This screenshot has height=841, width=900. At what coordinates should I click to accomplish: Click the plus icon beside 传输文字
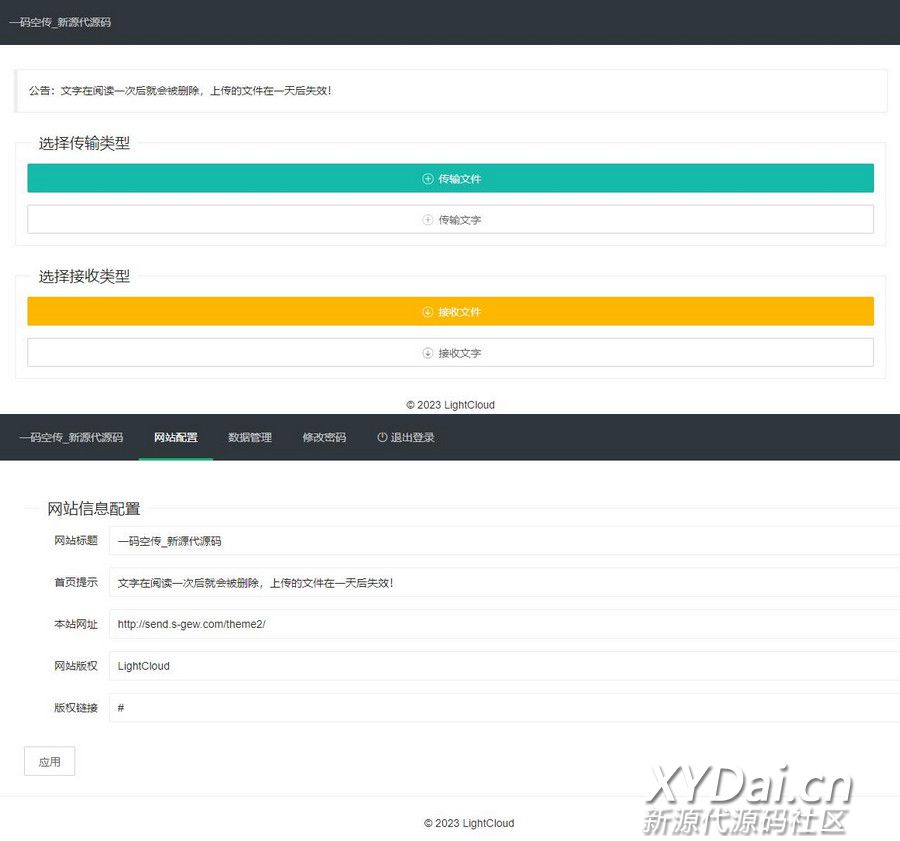(x=428, y=220)
